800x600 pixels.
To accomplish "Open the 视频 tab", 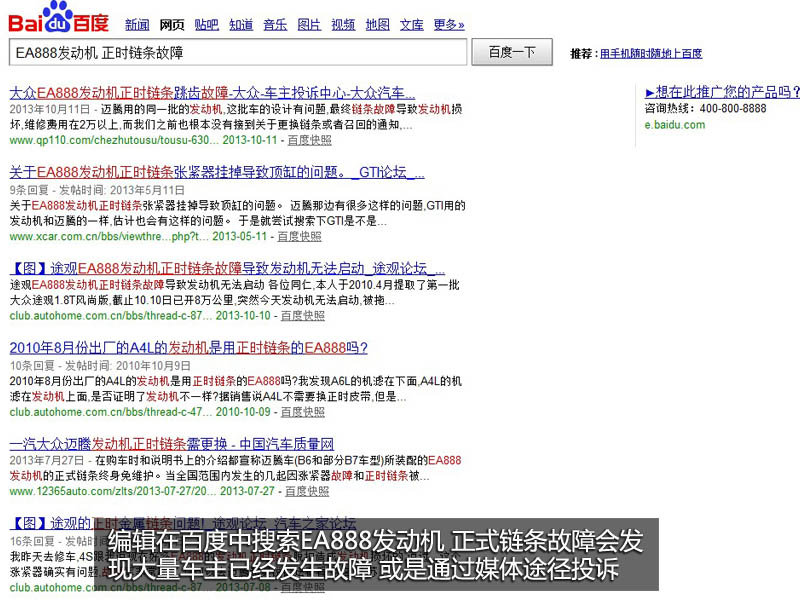I will pos(343,24).
